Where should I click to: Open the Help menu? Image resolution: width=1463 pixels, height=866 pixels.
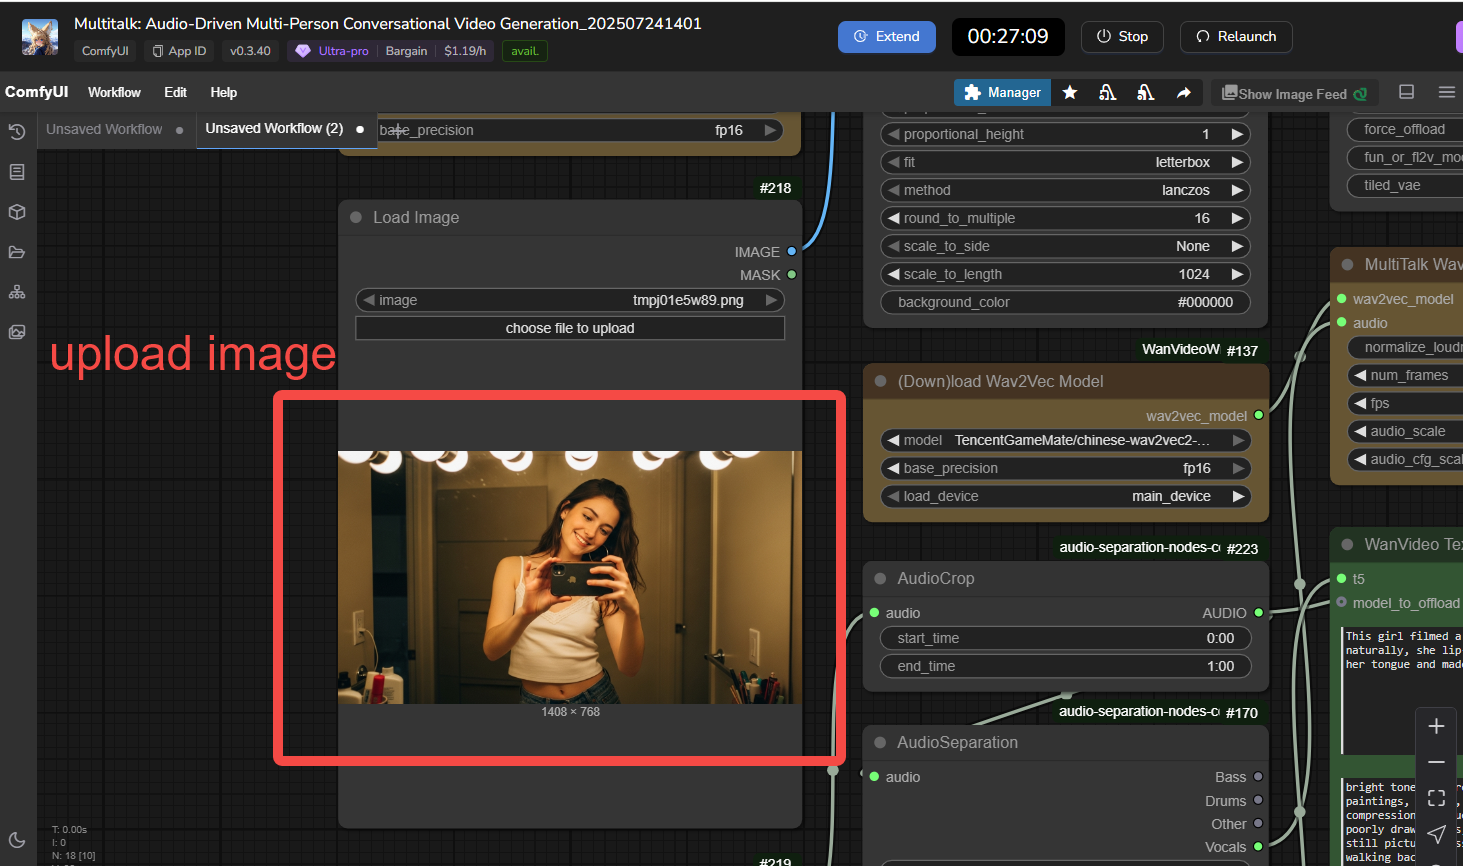point(224,92)
